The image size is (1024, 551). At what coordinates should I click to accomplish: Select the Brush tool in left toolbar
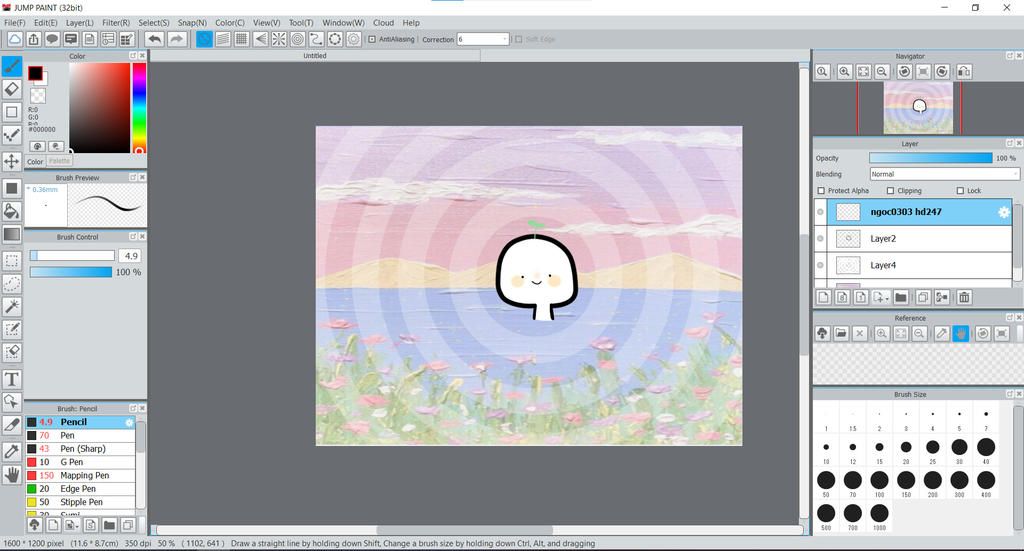(12, 66)
